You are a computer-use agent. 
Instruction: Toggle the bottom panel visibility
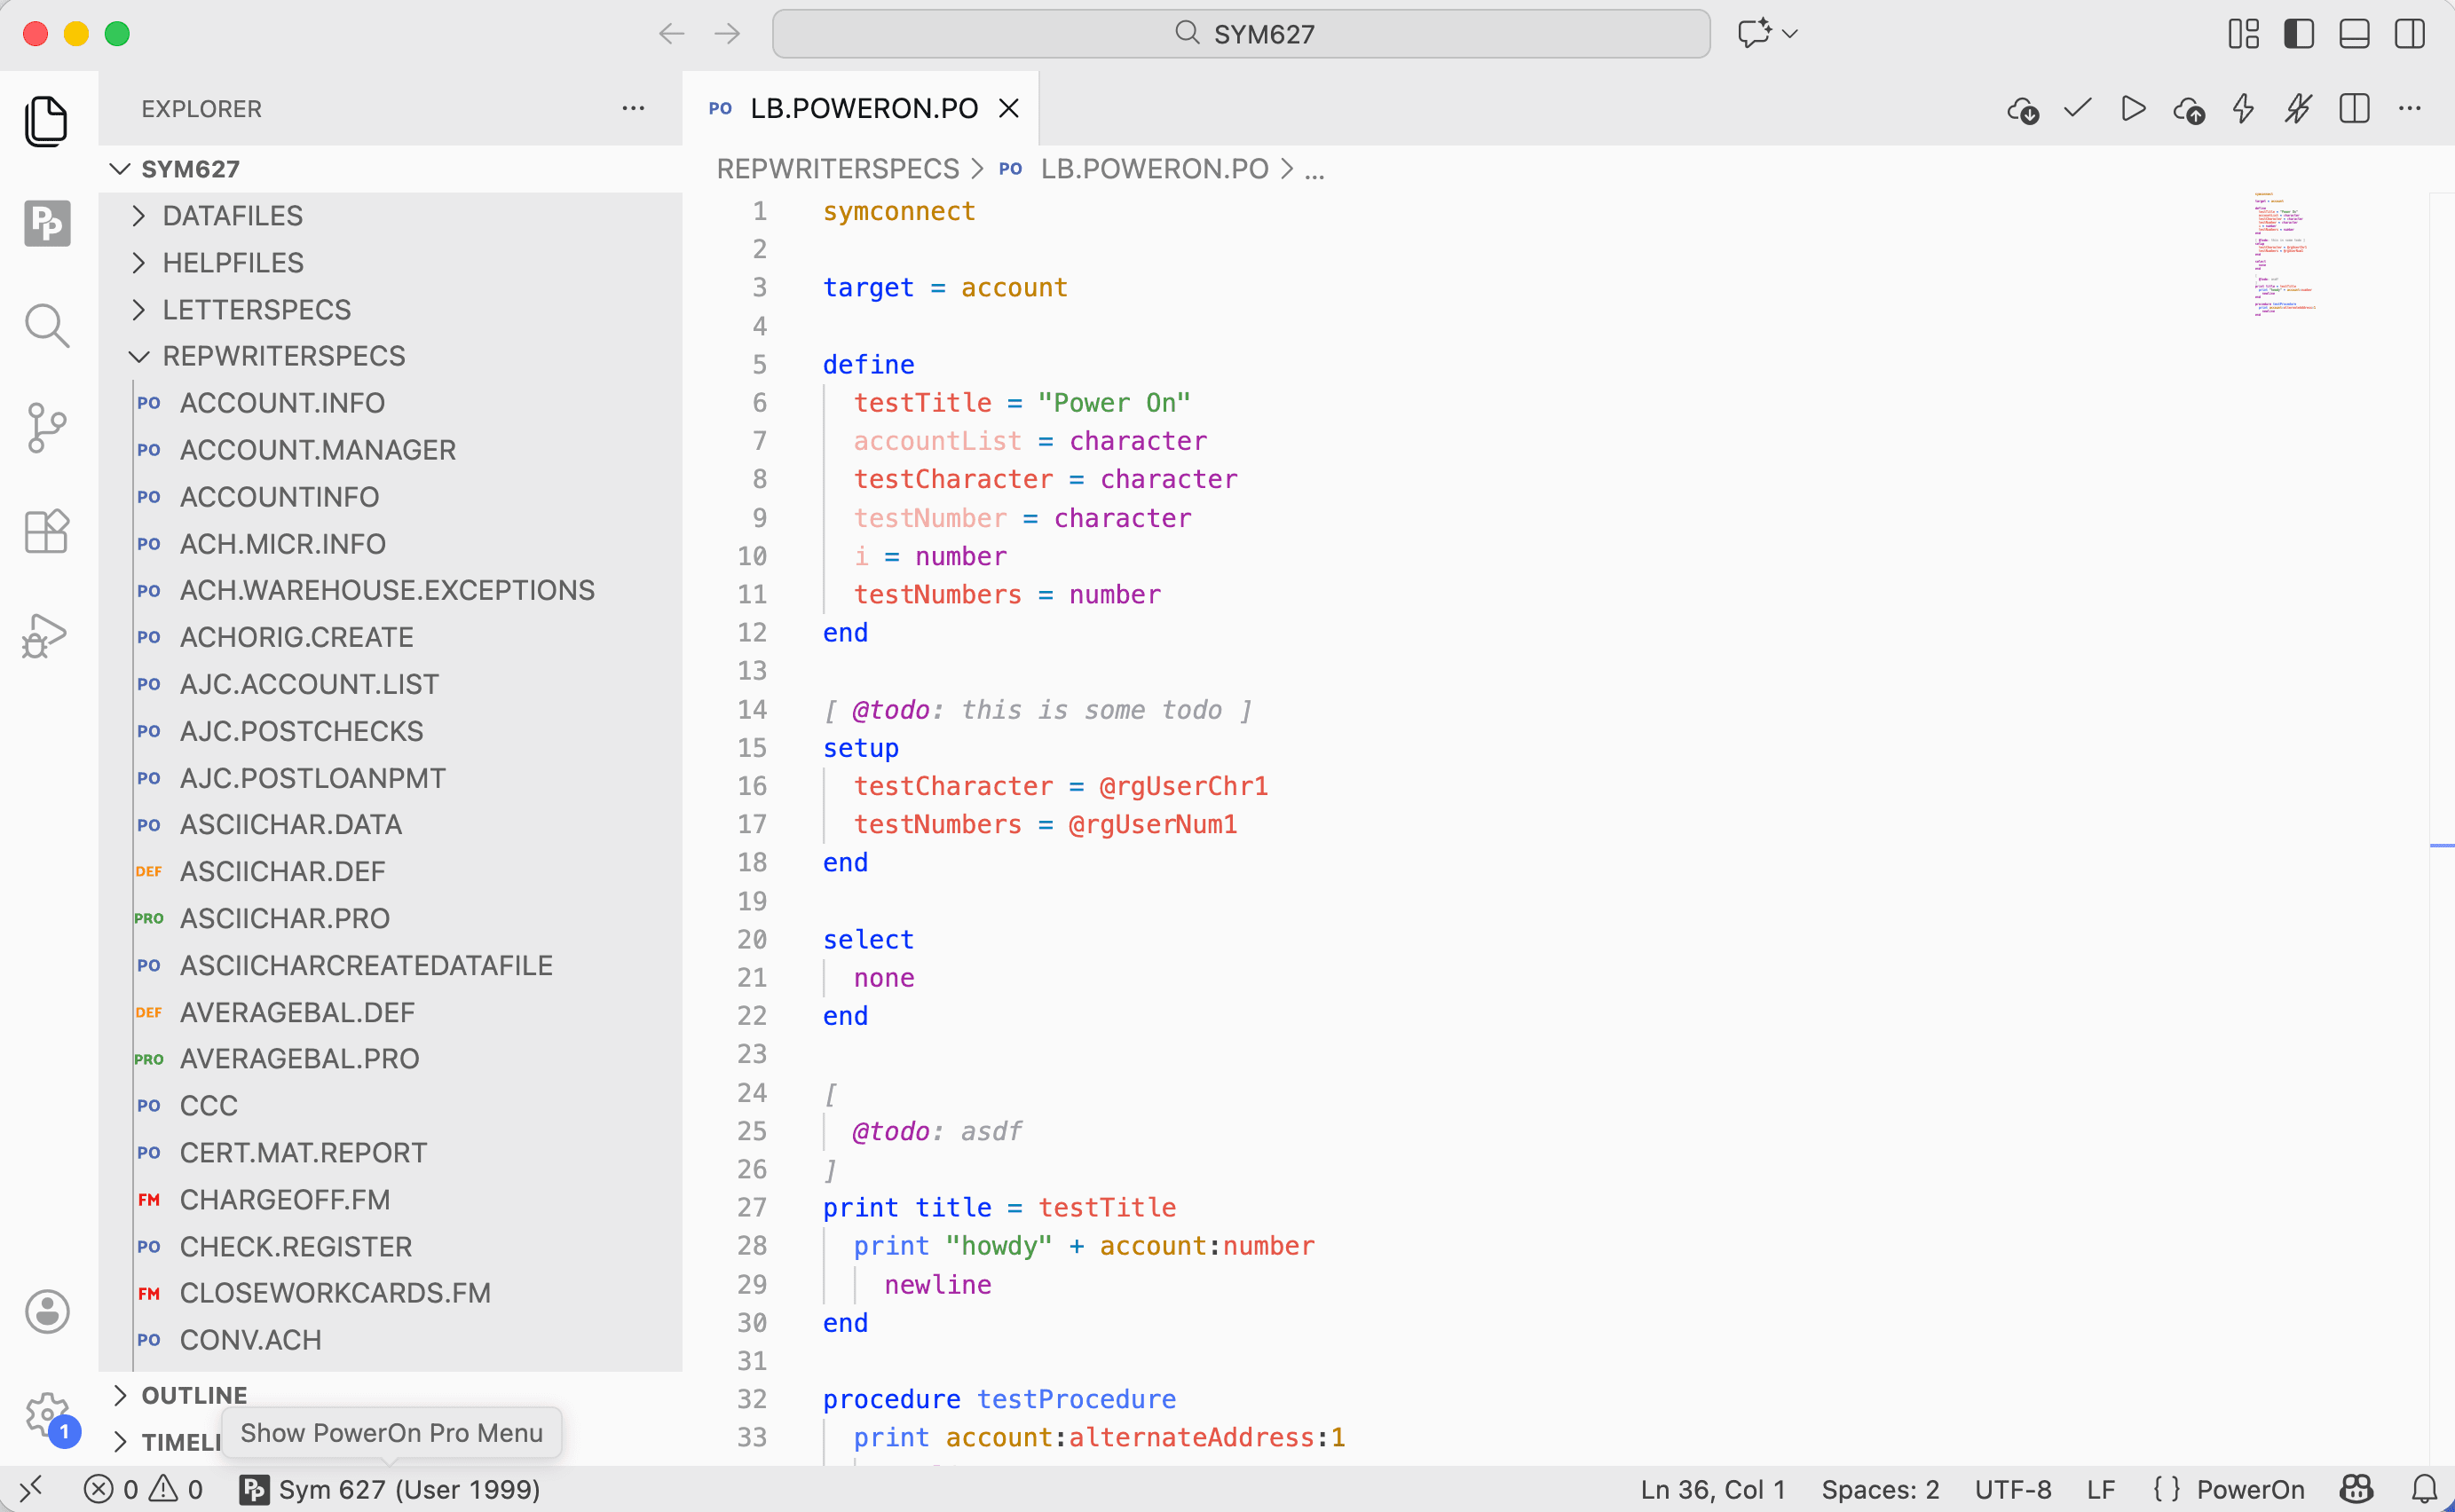(x=2353, y=34)
